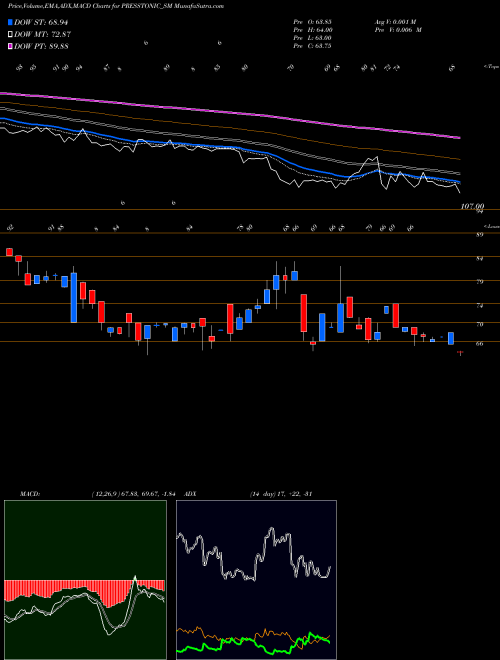Click the 74 price axis label
The width and height of the screenshot is (500, 660).
click(479, 305)
